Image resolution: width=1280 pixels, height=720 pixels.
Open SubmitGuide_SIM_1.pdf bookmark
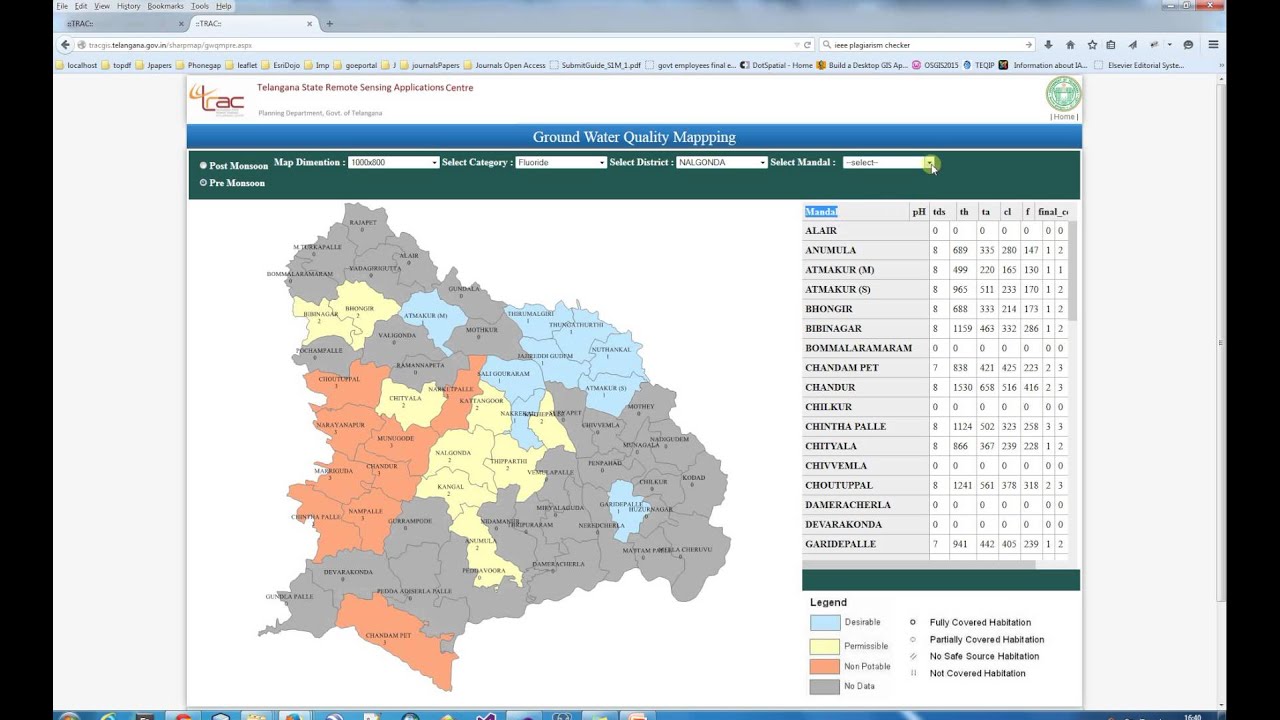pos(596,66)
